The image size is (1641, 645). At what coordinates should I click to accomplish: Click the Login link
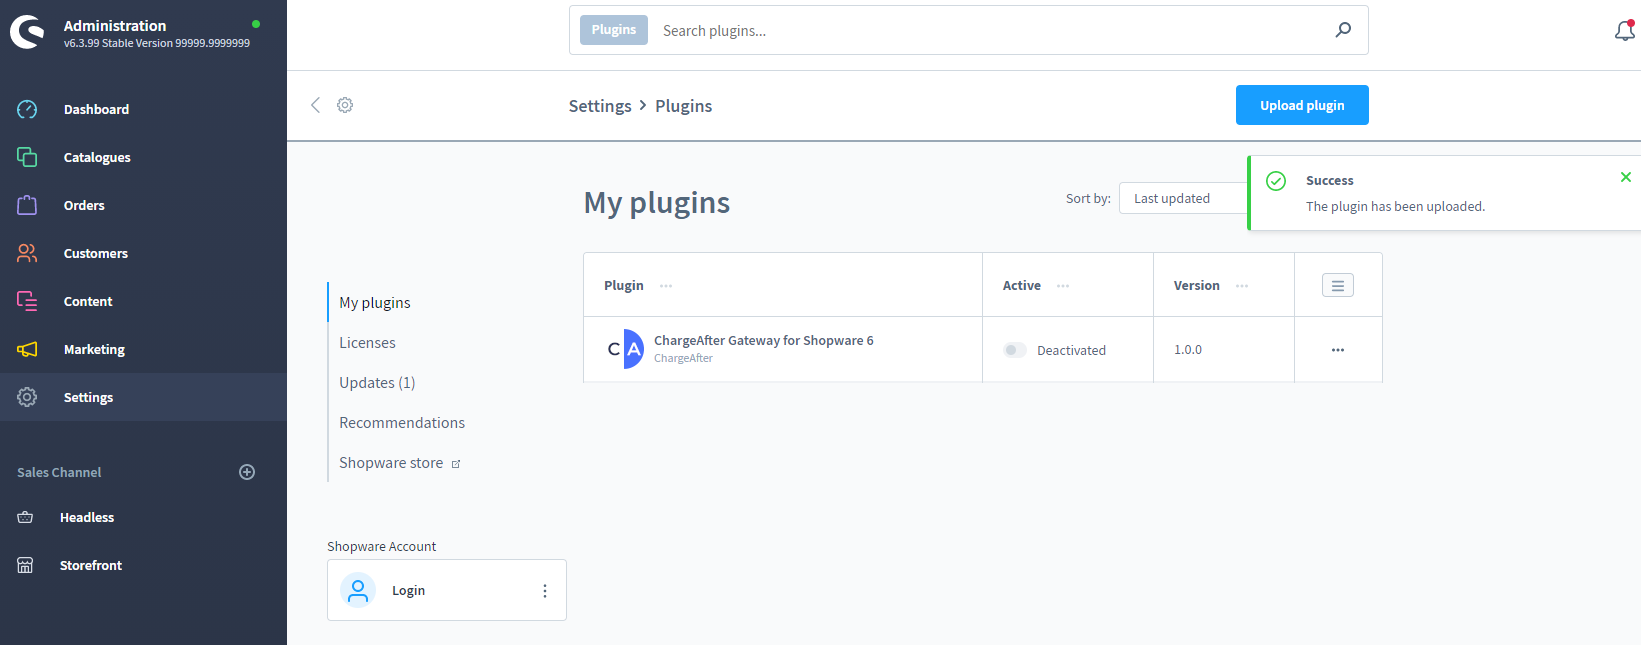408,591
